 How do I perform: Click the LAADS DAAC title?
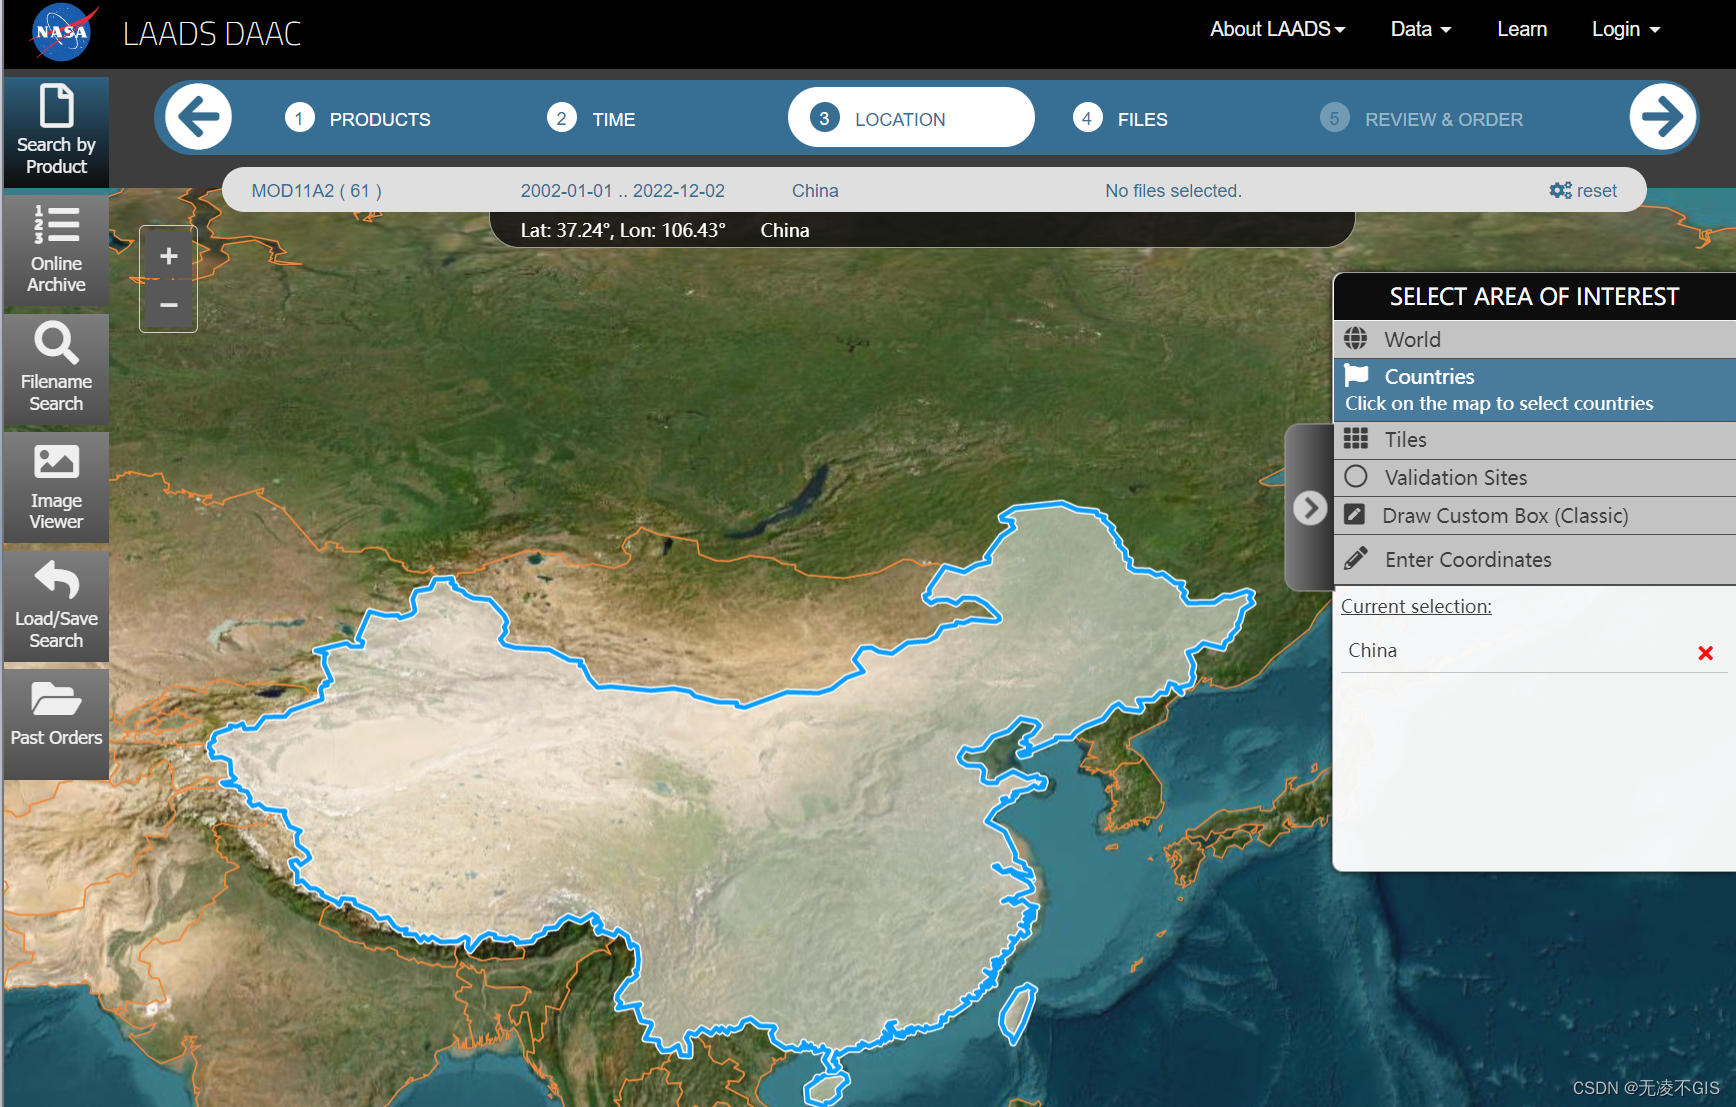(x=212, y=34)
